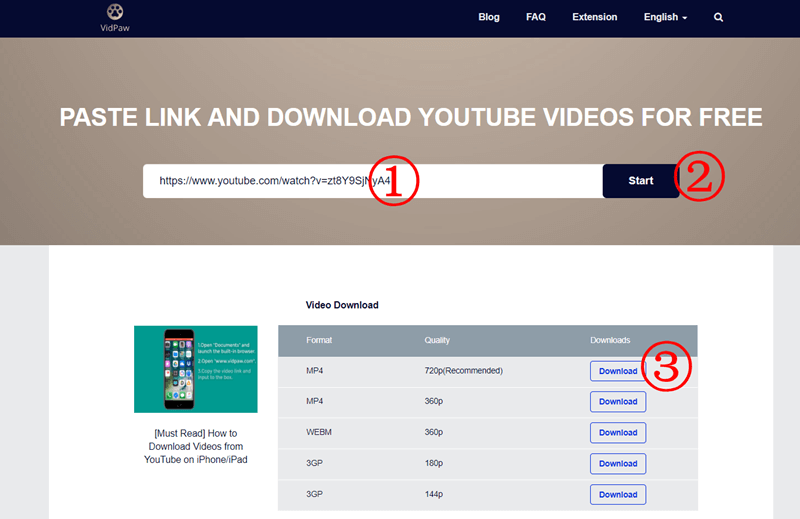Expand the English language dropdown
The image size is (800, 519).
(665, 17)
